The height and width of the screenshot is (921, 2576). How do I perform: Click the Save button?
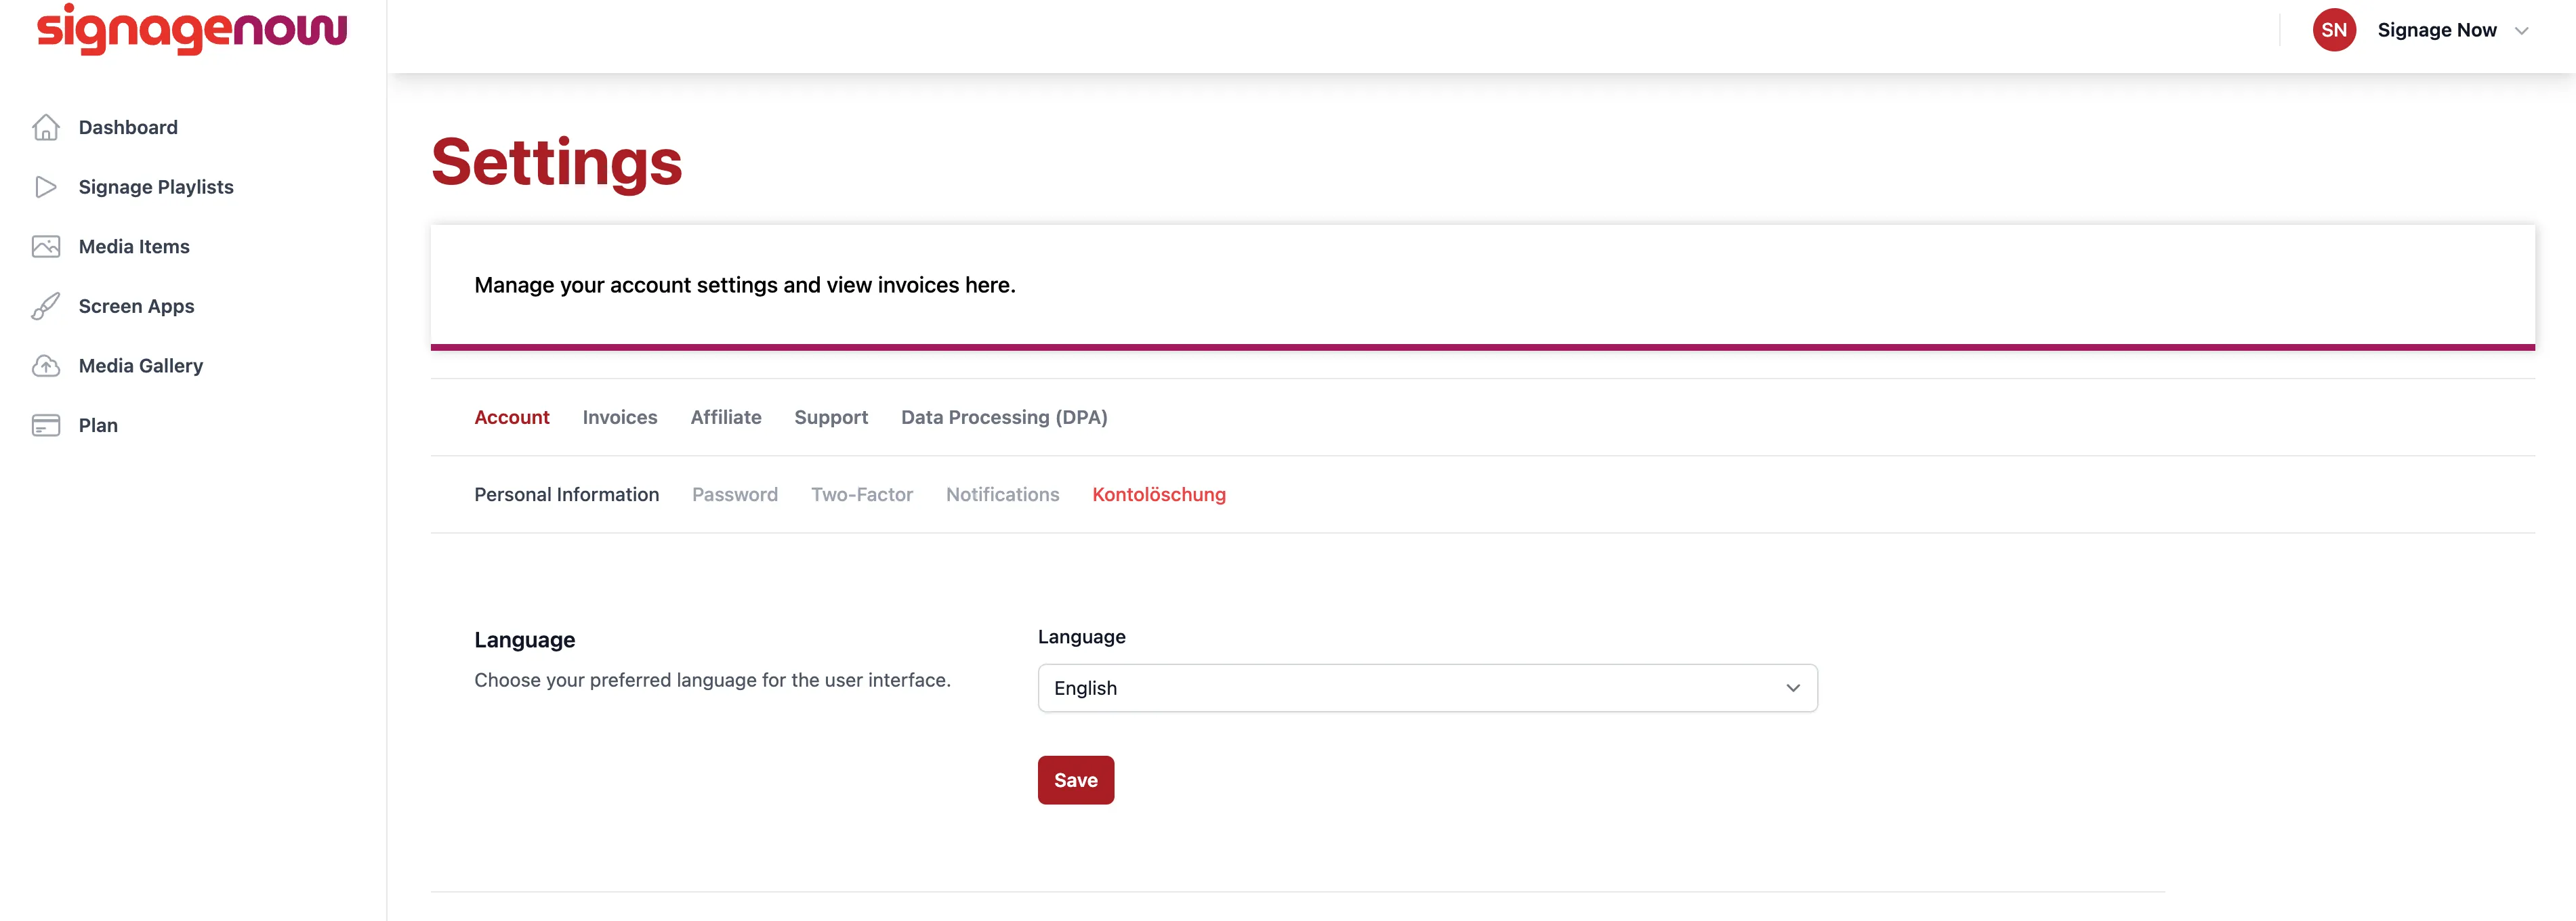click(1076, 780)
